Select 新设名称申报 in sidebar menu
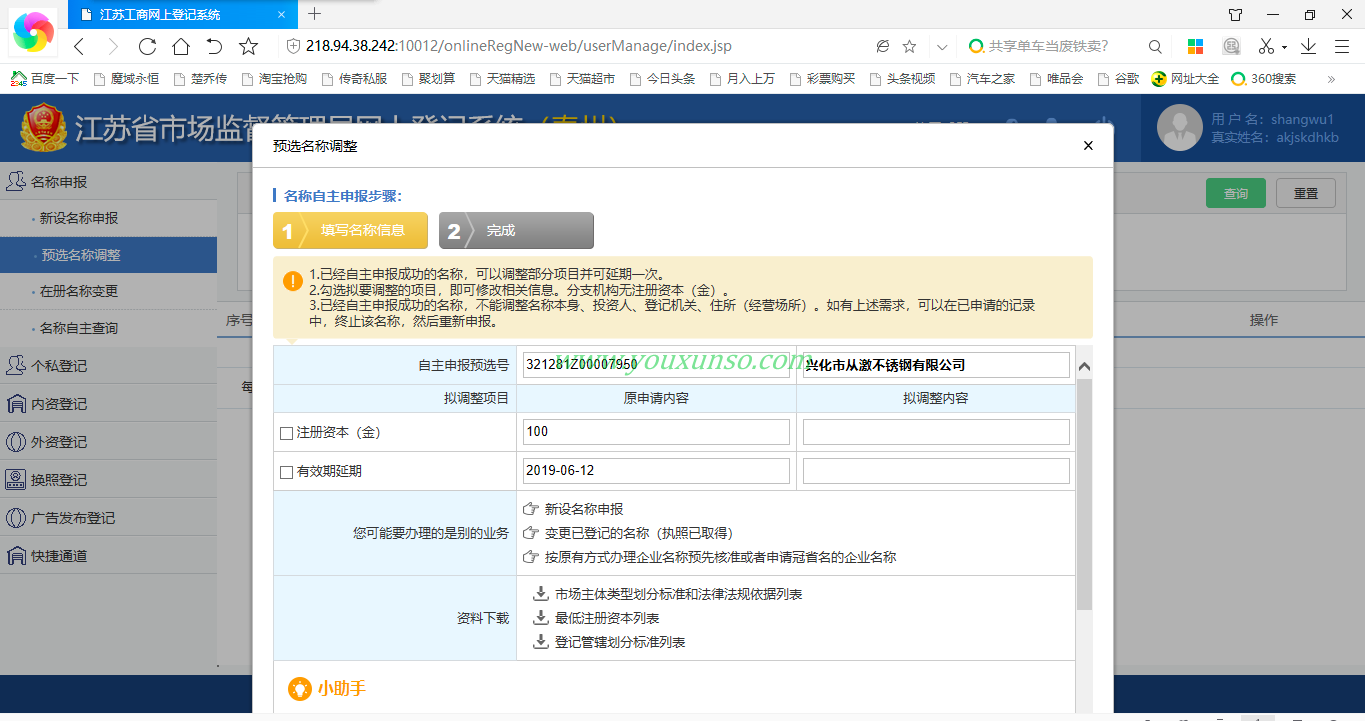Viewport: 1365px width, 721px height. [x=79, y=218]
